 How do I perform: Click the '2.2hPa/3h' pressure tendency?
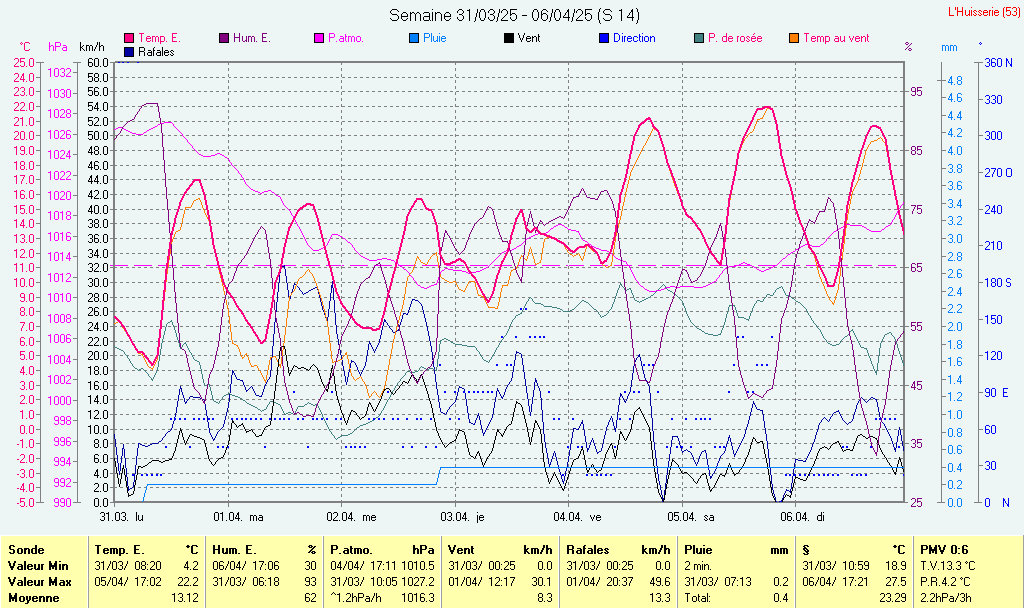coord(945,598)
